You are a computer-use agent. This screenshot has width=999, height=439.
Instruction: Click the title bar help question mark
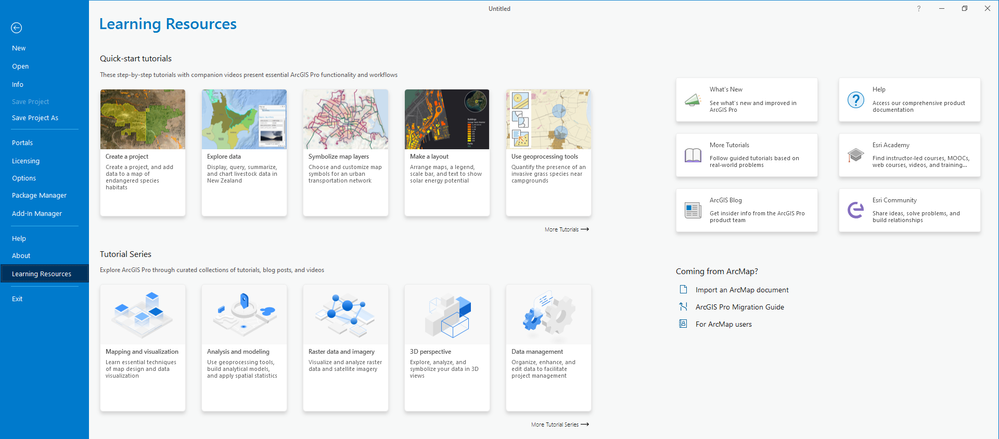tap(918, 9)
